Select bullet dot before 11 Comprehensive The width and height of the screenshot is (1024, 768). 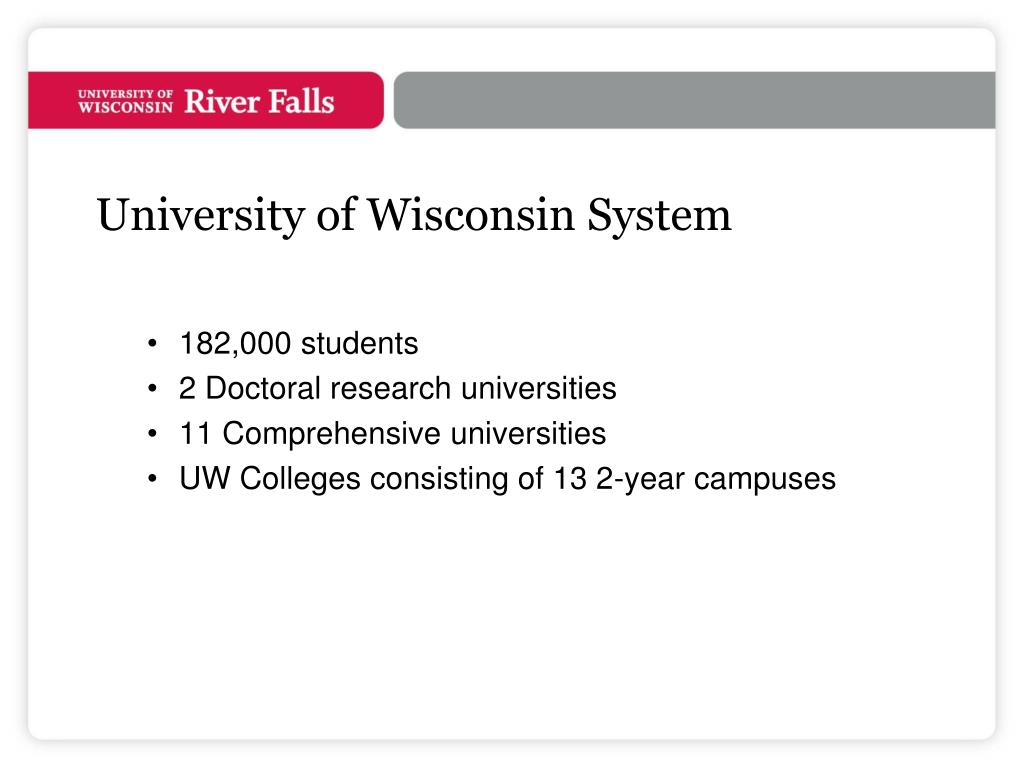coord(152,434)
